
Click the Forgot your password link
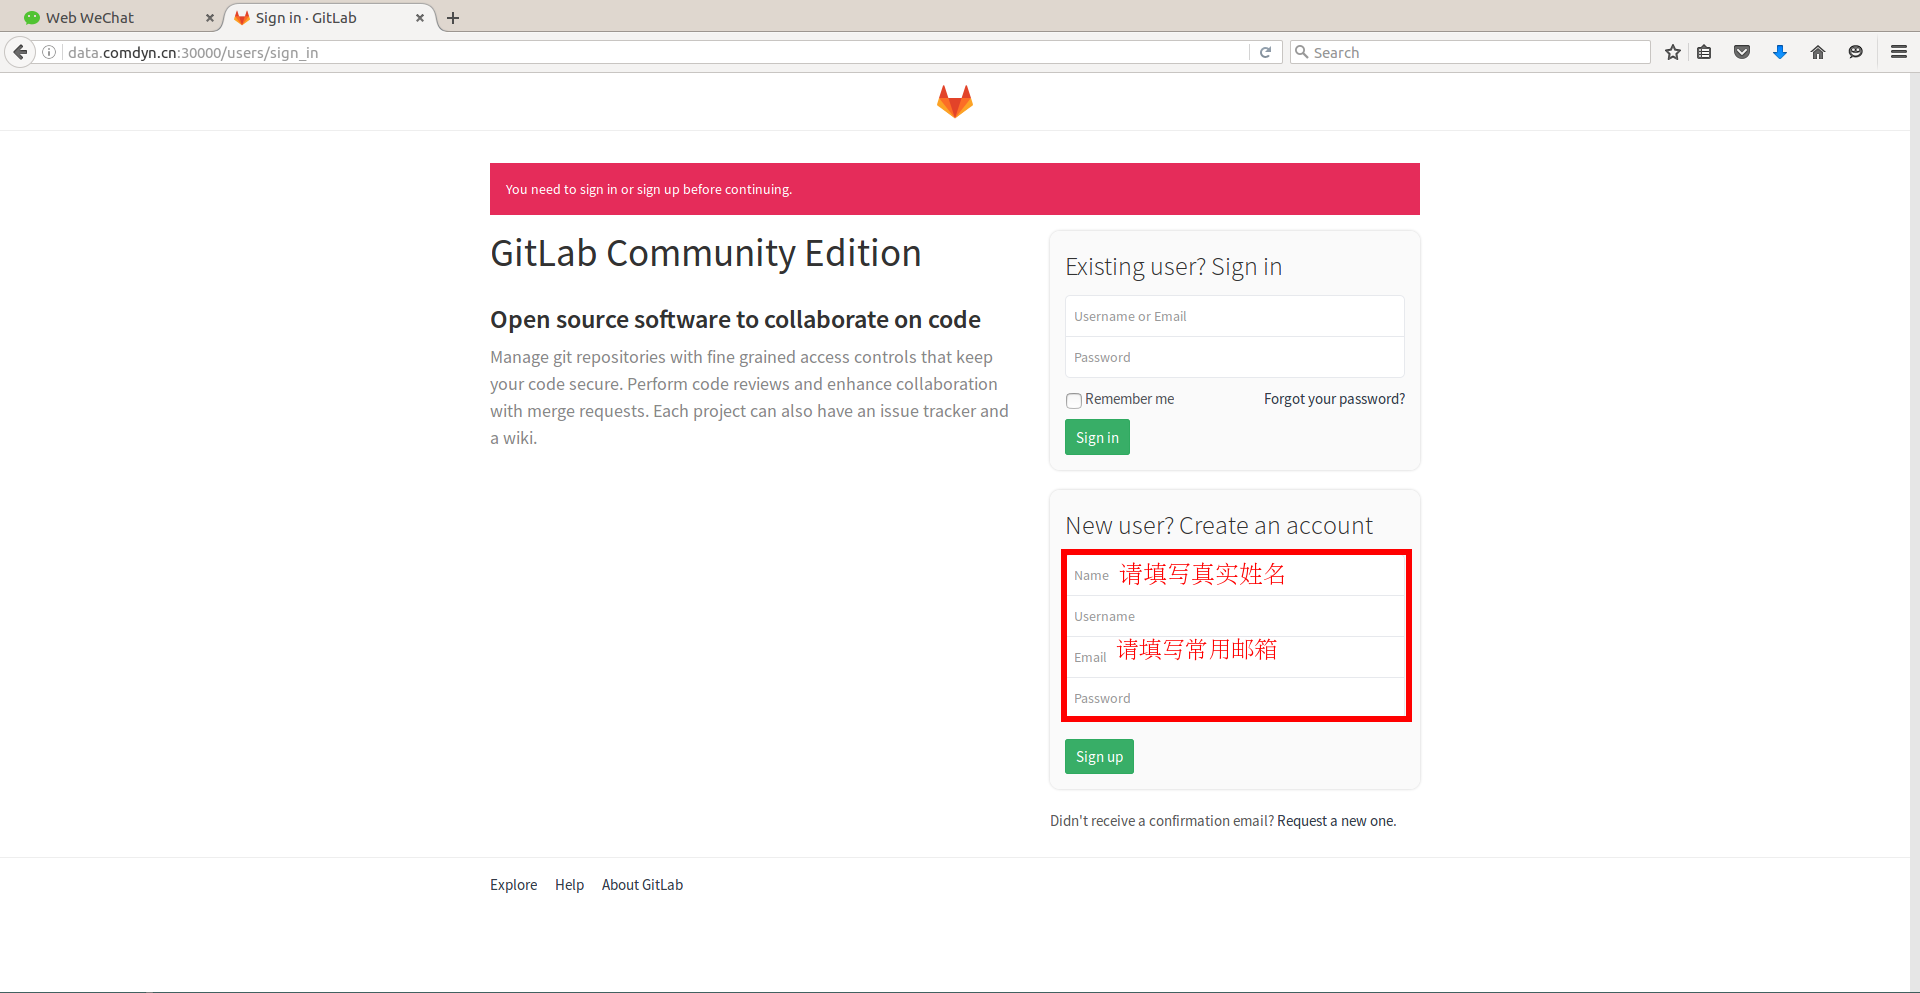pyautogui.click(x=1334, y=399)
